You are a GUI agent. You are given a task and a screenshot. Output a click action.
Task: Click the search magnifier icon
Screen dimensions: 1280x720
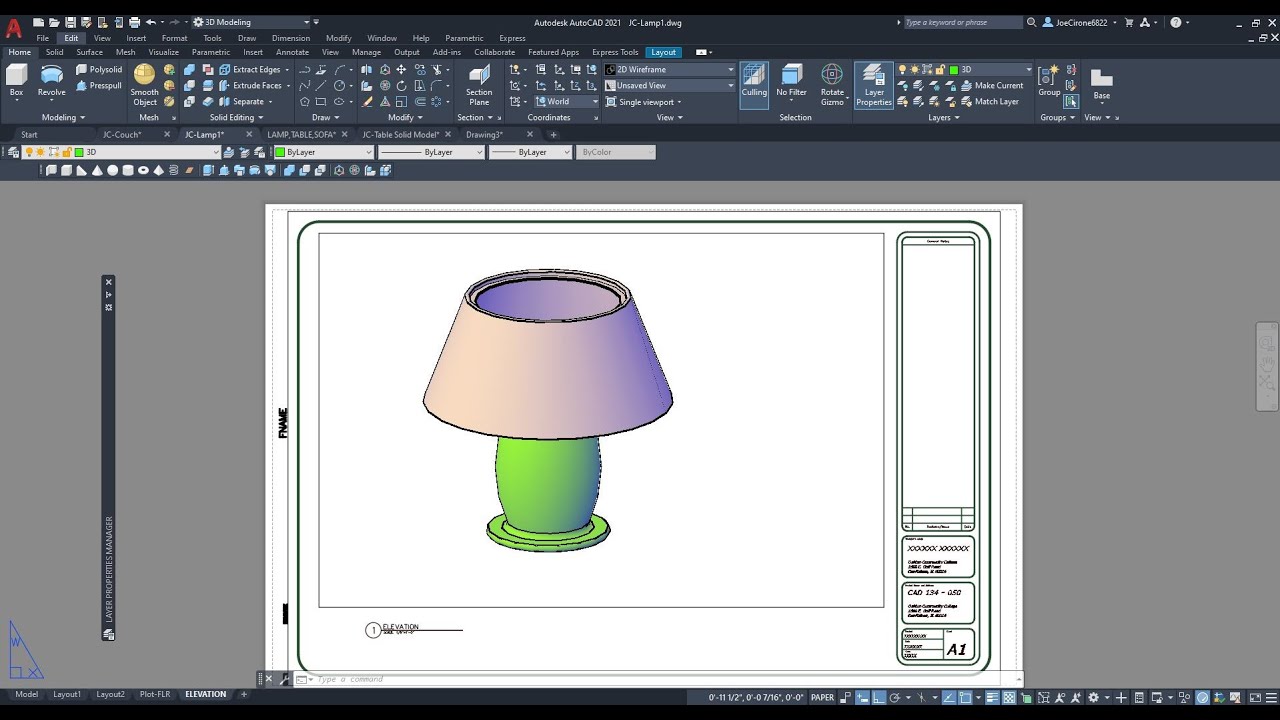click(x=1031, y=22)
